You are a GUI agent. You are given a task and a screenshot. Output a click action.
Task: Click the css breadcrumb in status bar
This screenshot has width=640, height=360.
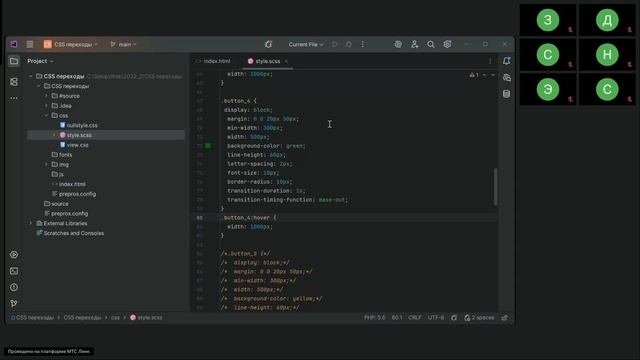[116, 318]
